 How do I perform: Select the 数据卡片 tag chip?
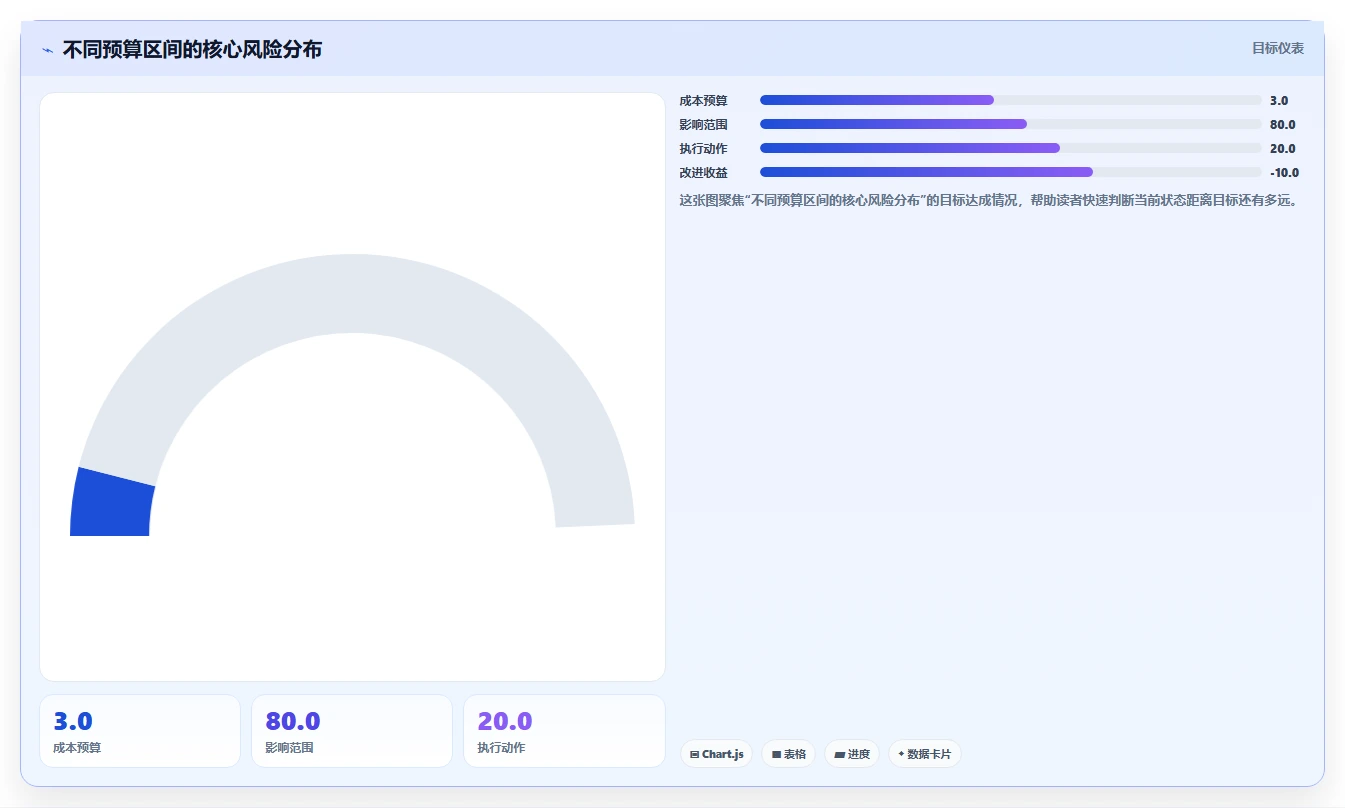925,754
